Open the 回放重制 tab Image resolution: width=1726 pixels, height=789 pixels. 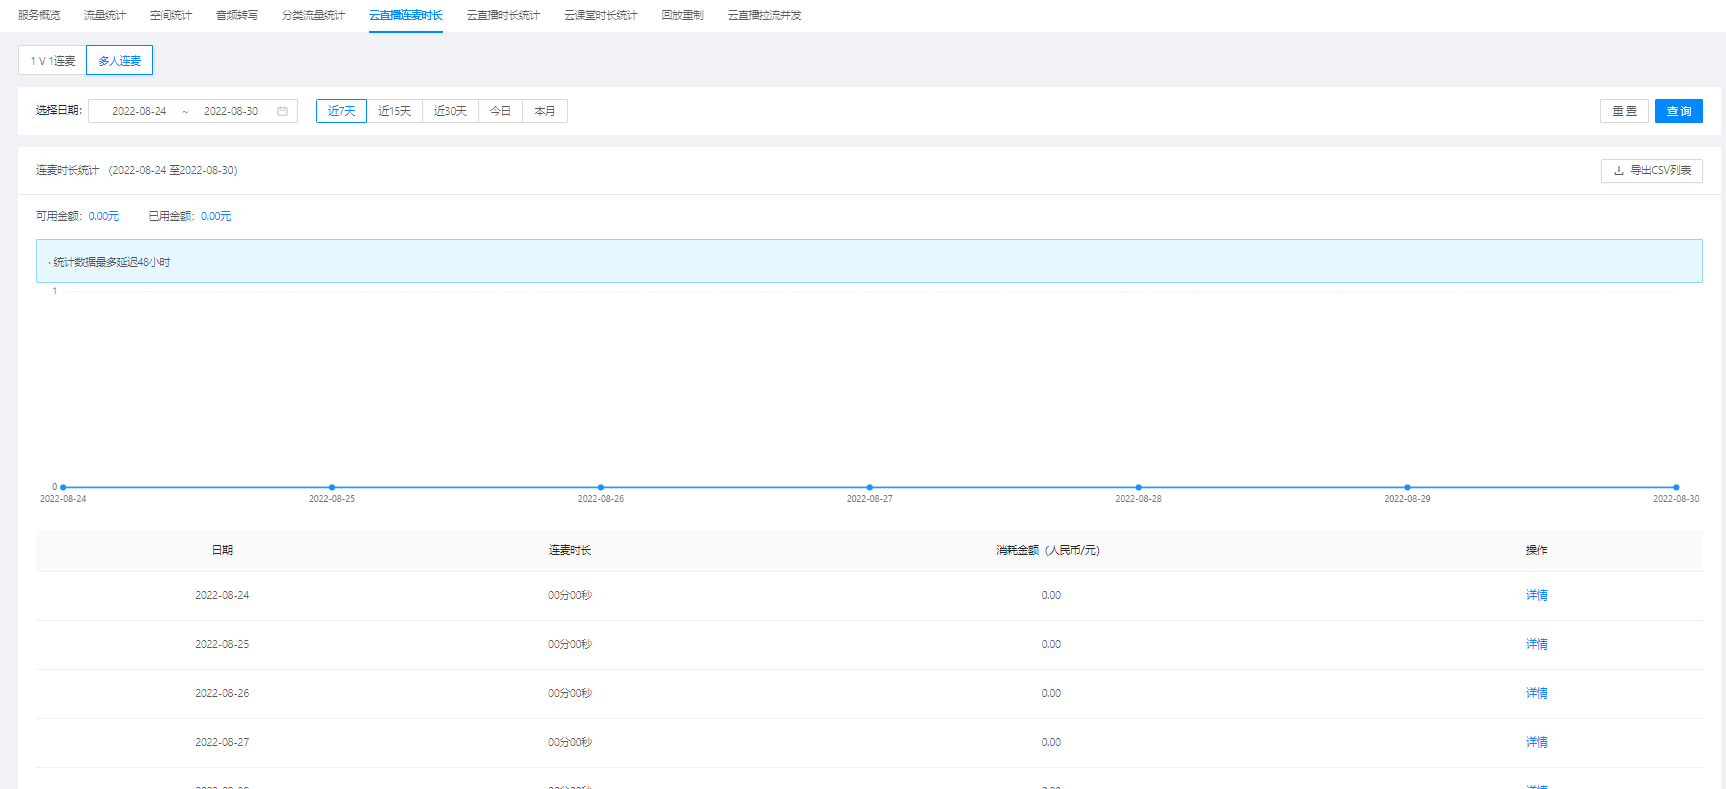(x=682, y=15)
